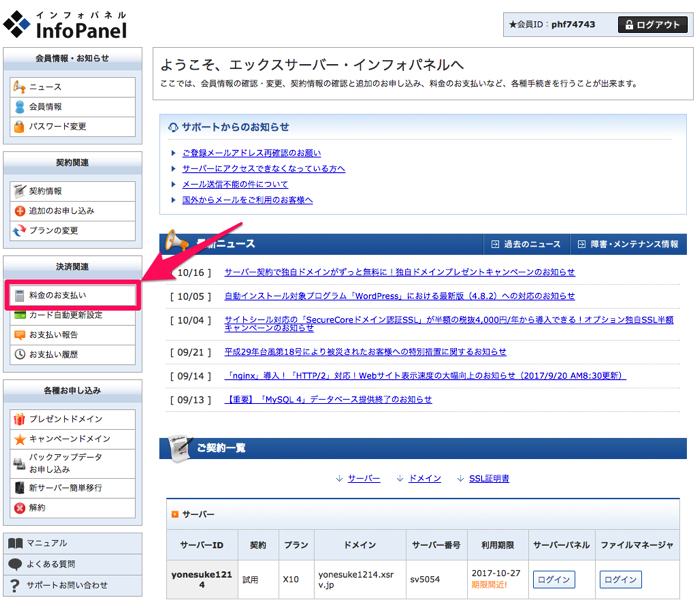This screenshot has width=700, height=609.
Task: Click the サポートお問い合わせ question mark icon
Action: pyautogui.click(x=15, y=585)
